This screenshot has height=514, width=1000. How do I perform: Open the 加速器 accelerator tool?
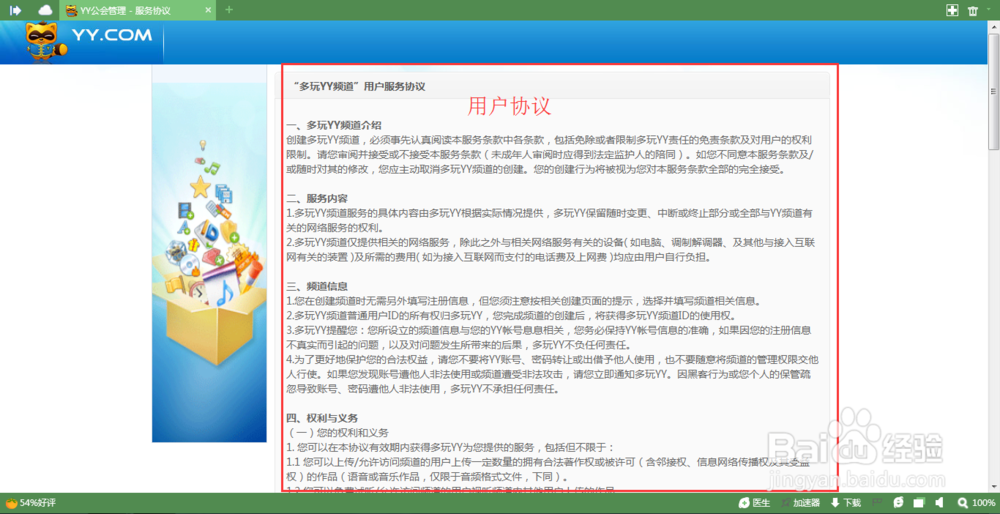pos(801,503)
